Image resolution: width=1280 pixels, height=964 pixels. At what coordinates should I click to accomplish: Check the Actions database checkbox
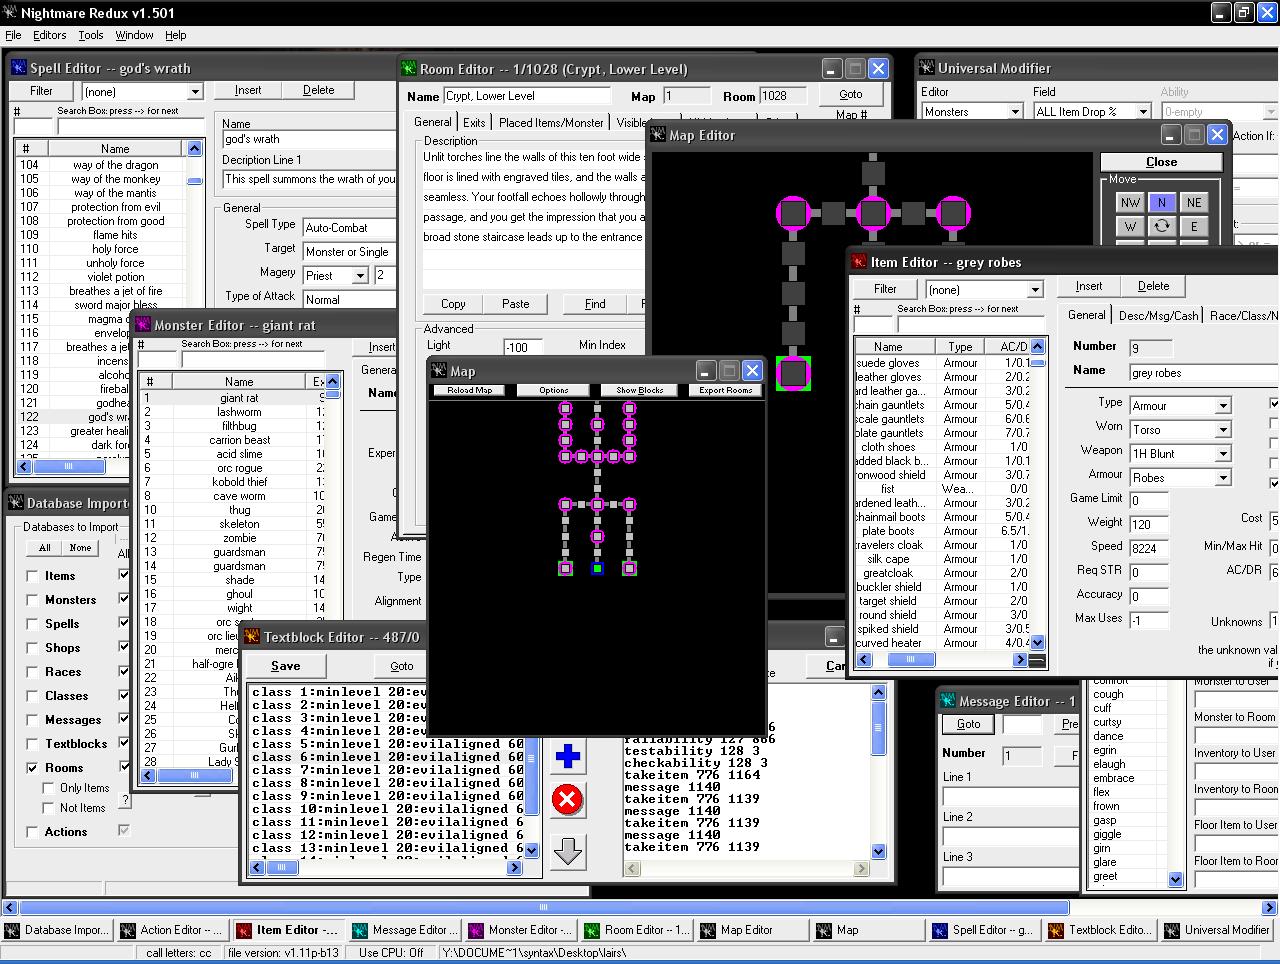pyautogui.click(x=33, y=832)
